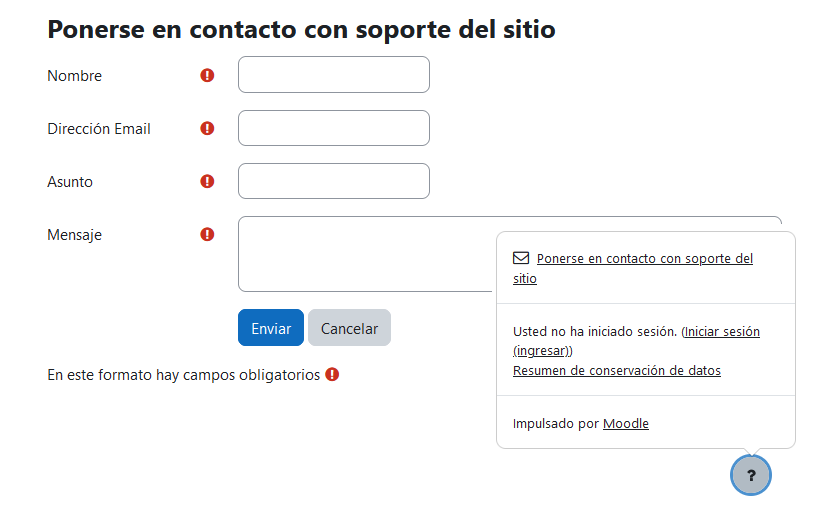This screenshot has width=815, height=521.
Task: Open the popup's soporte del sitio link
Action: pos(644,259)
